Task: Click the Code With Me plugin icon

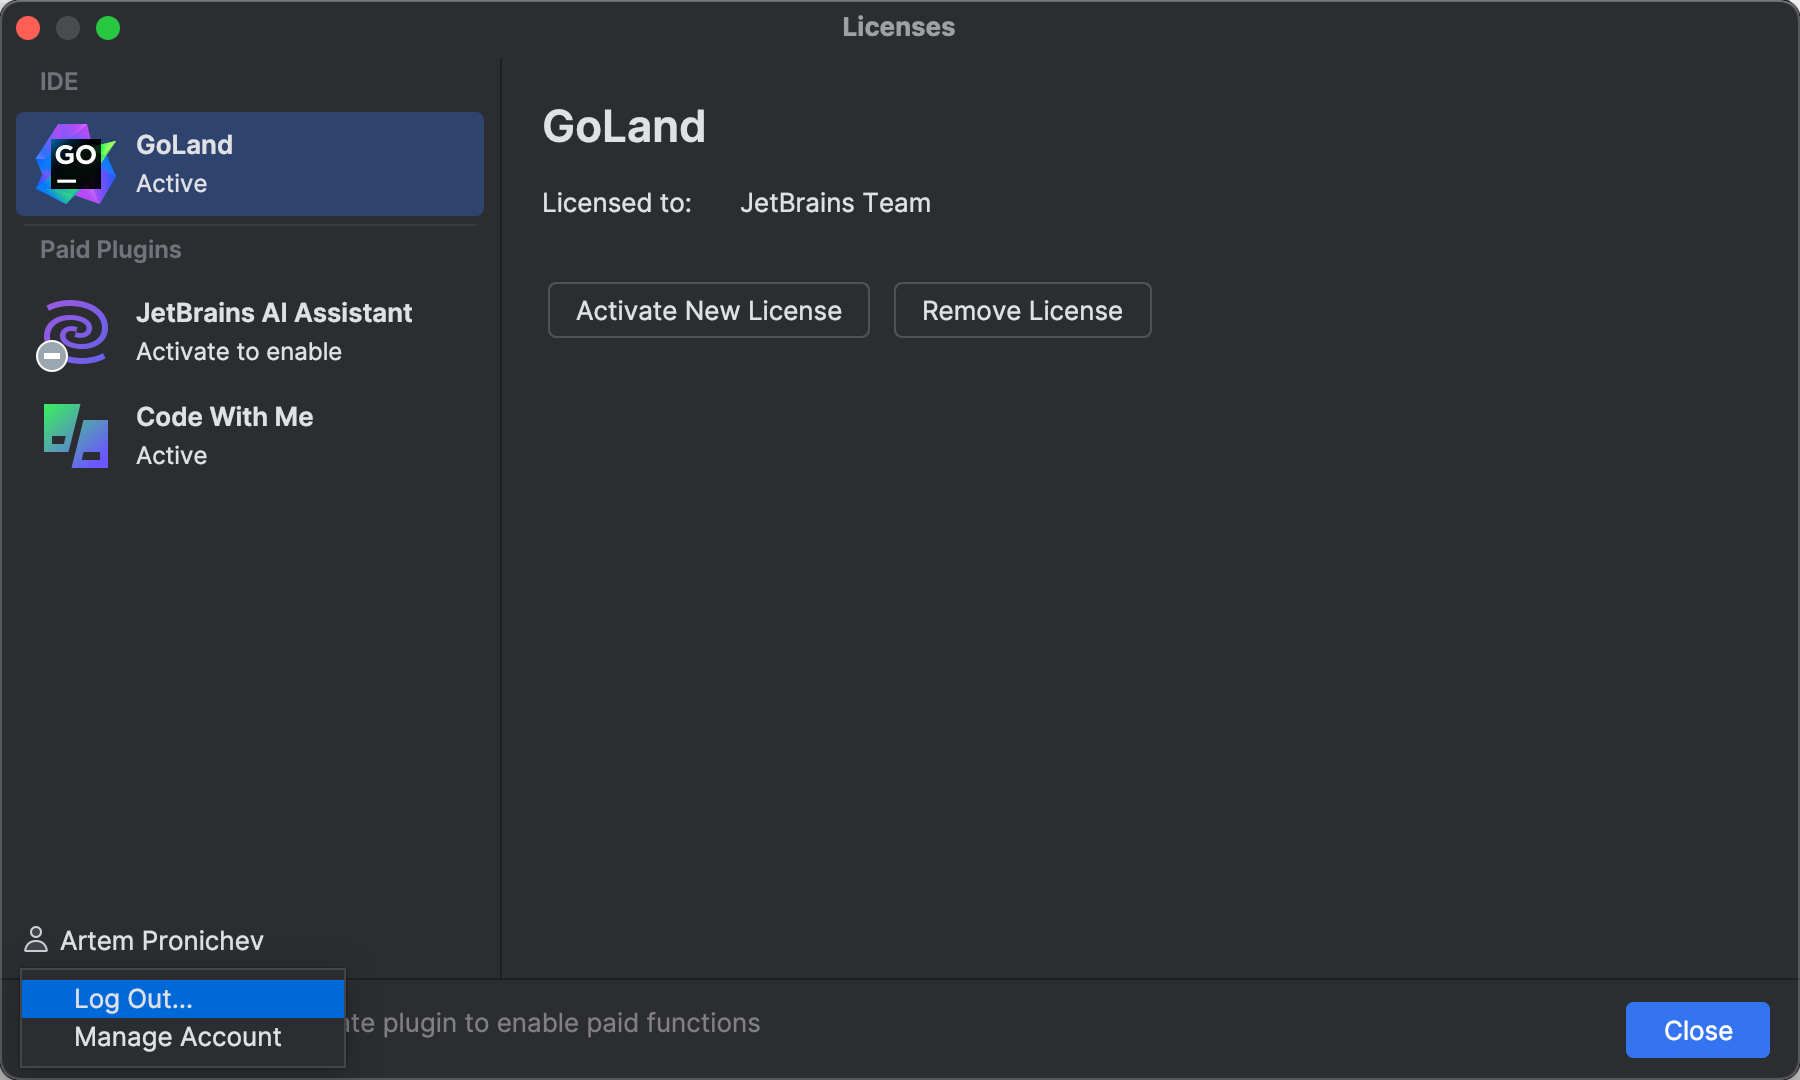Action: click(x=73, y=436)
